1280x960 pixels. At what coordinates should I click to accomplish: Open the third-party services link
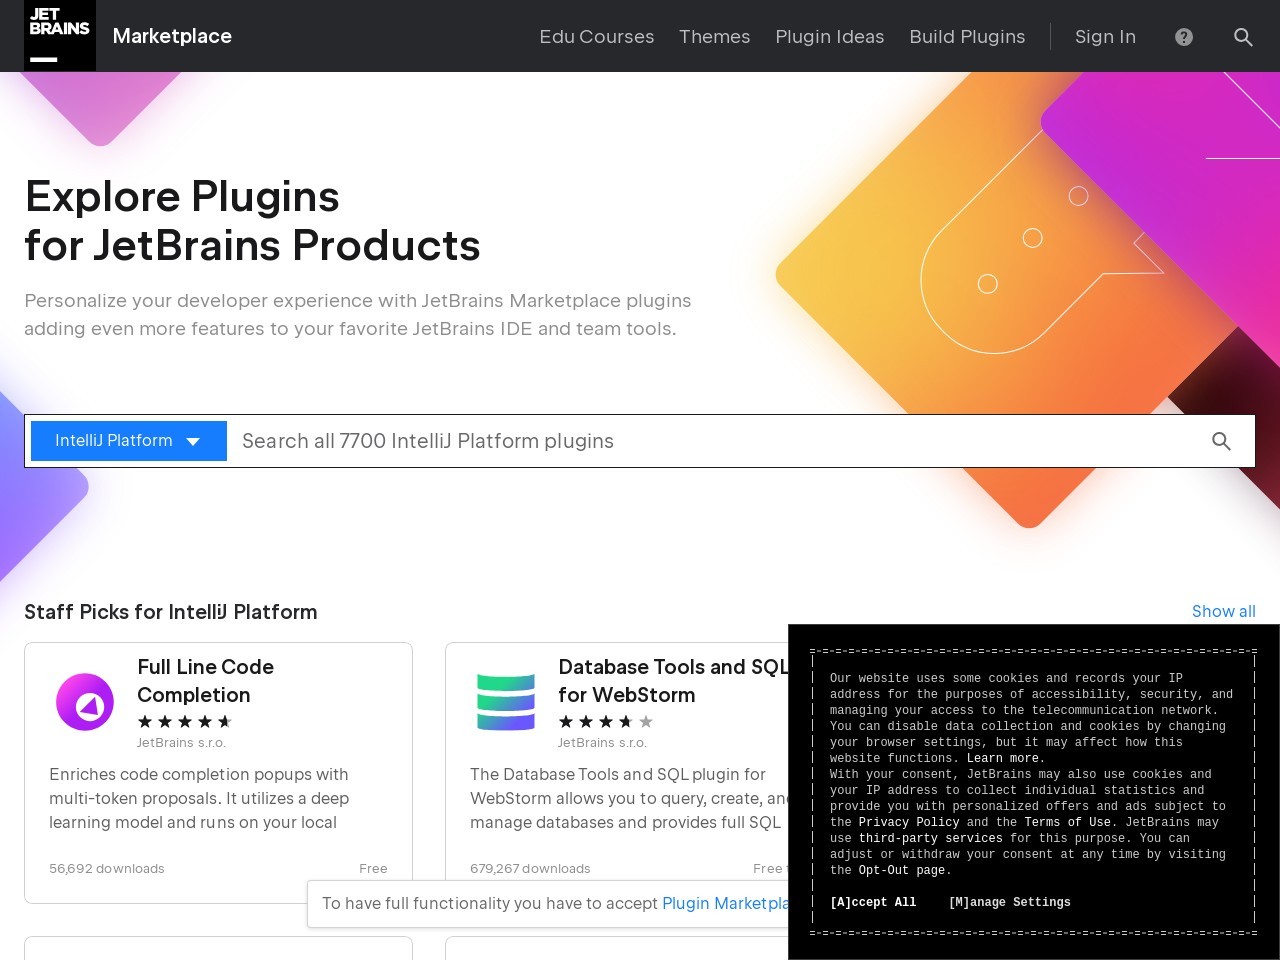point(930,838)
